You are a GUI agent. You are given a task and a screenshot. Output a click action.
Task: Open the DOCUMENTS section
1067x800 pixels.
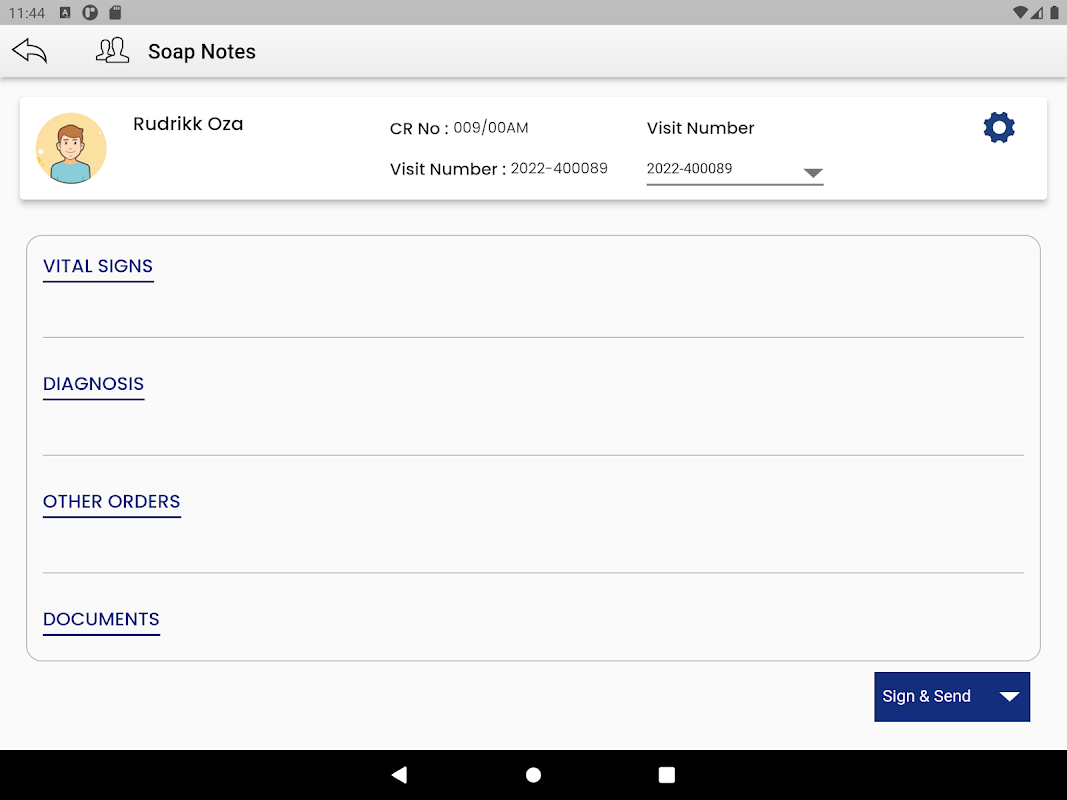(x=101, y=619)
